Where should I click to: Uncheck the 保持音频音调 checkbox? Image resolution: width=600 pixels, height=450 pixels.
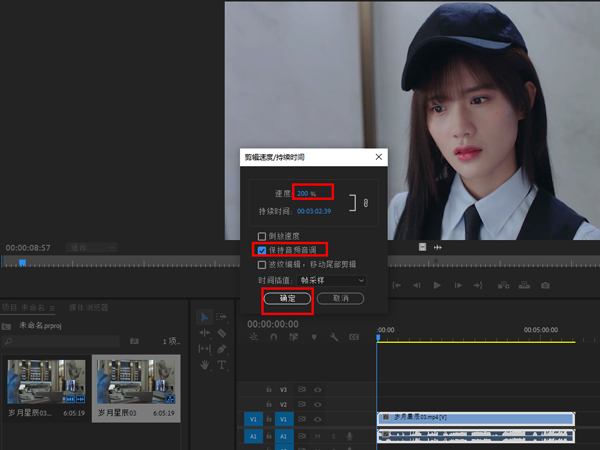(262, 250)
